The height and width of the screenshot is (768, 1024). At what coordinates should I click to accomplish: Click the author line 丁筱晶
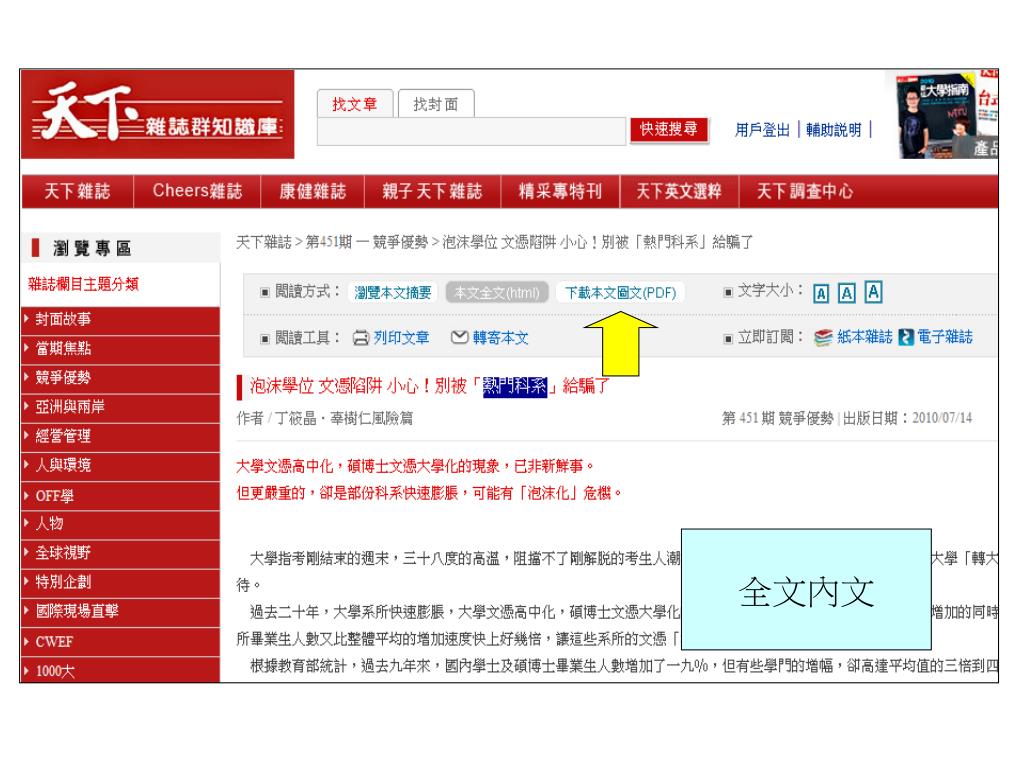pos(296,418)
